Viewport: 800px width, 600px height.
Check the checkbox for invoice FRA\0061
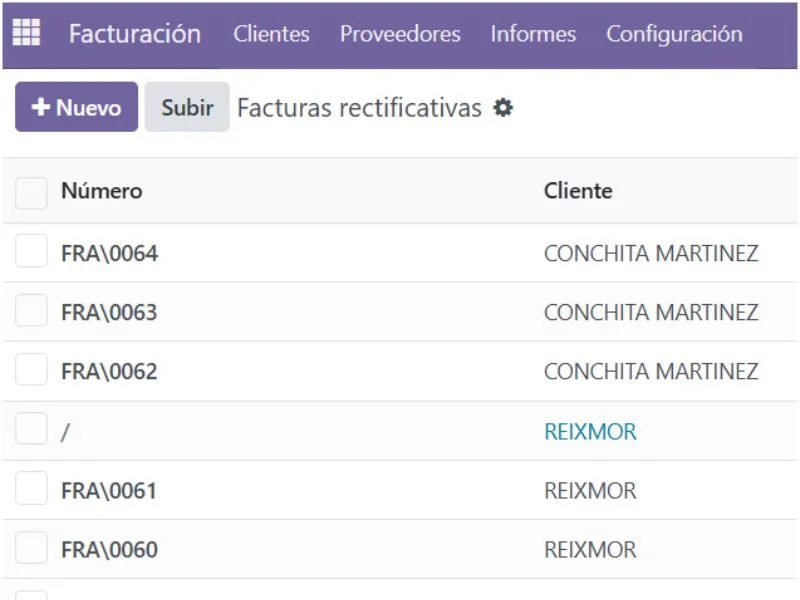click(x=30, y=489)
